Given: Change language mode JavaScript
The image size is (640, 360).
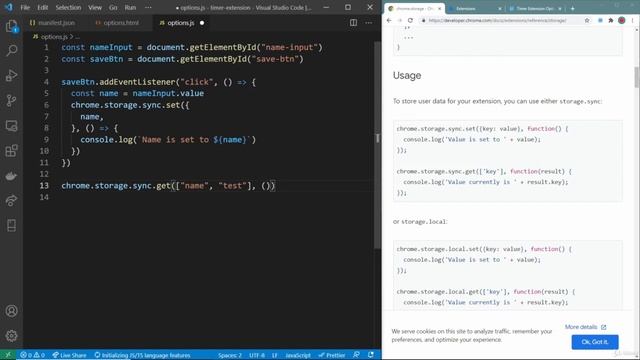Looking at the screenshot, I should click(298, 355).
